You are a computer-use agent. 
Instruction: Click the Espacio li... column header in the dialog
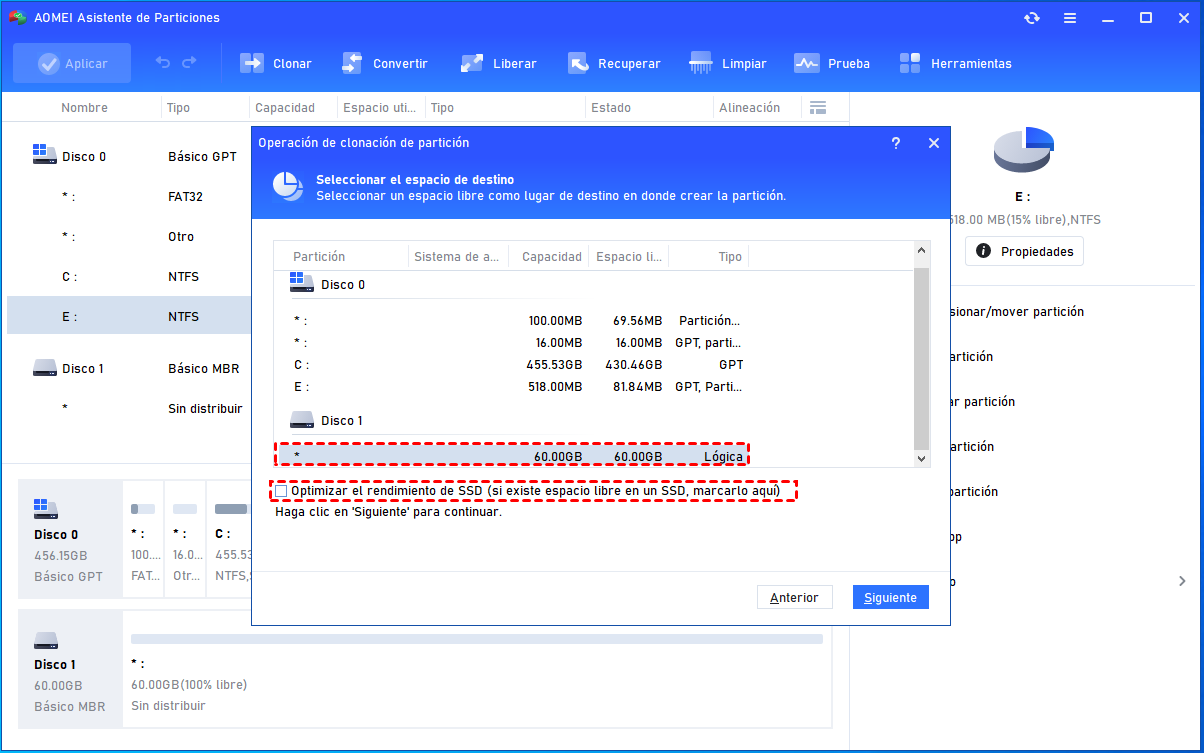point(629,257)
